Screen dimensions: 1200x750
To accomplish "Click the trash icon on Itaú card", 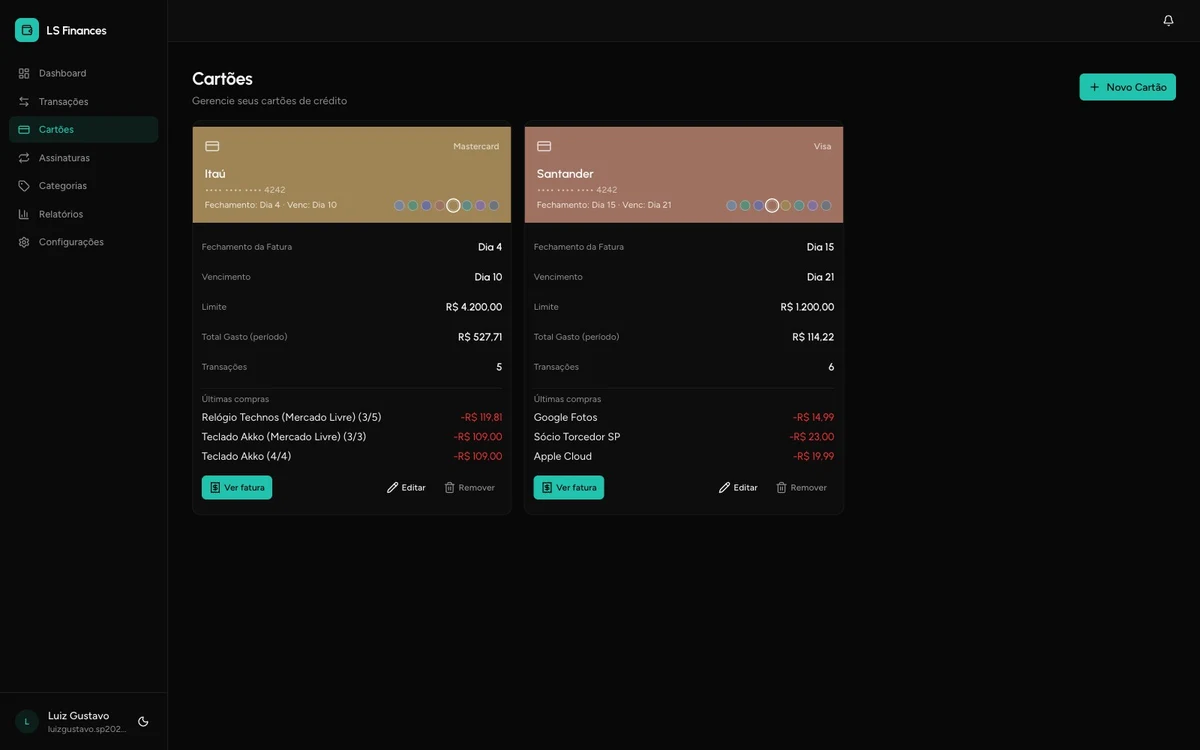I will pos(449,487).
